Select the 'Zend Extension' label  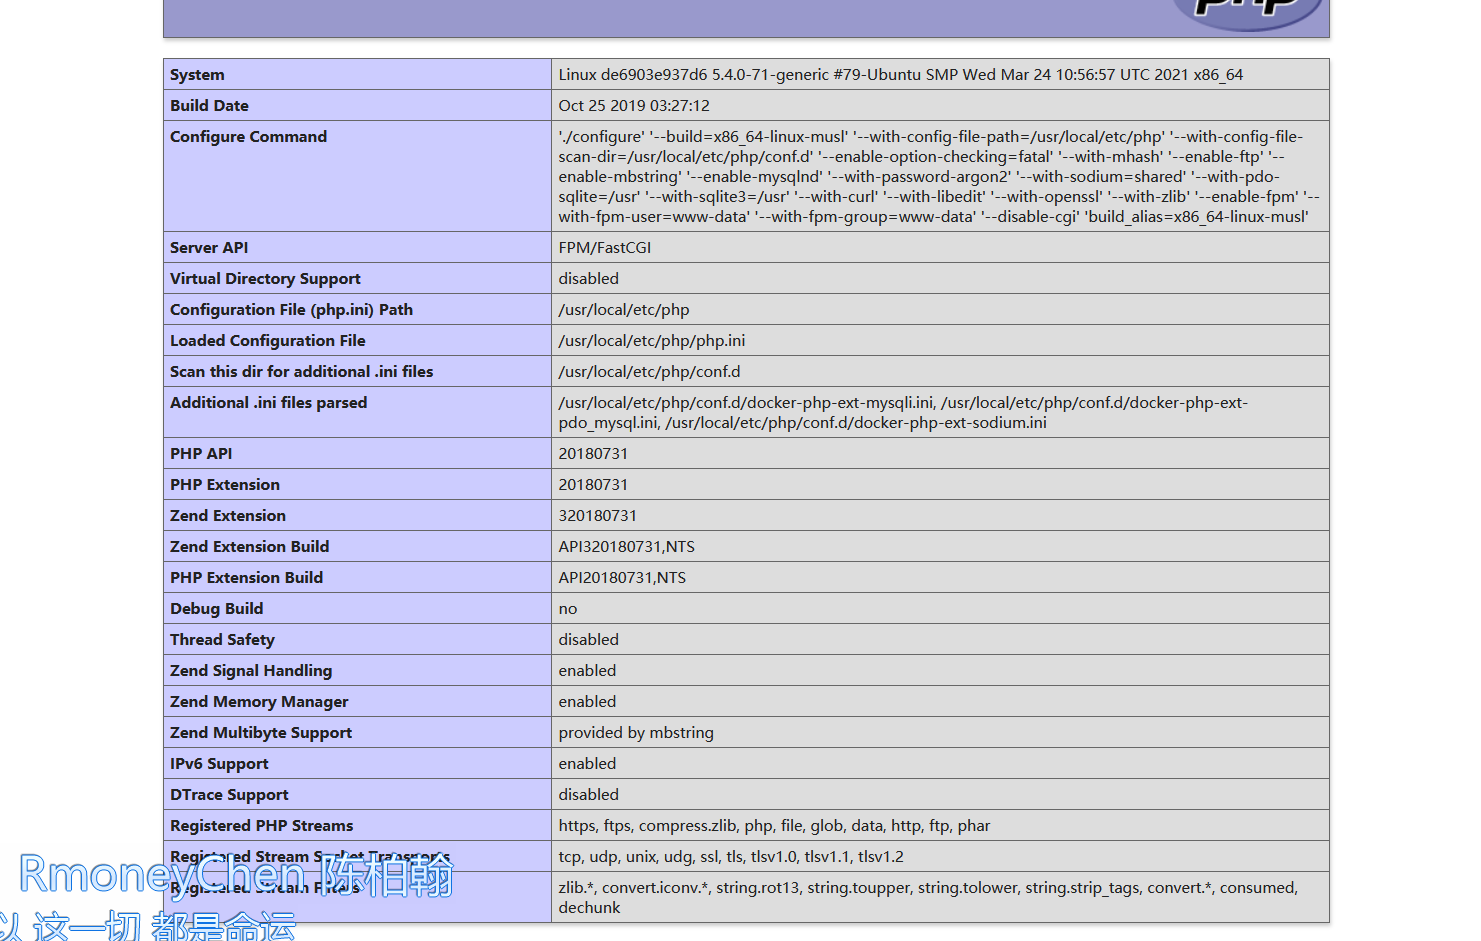(x=228, y=516)
